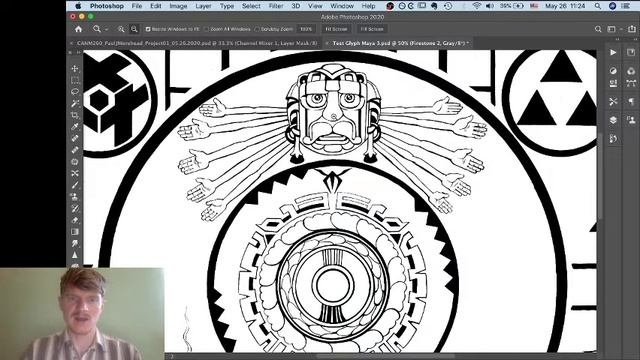Toggle Zoom All Windows checkbox
640x360 pixels.
[207, 29]
